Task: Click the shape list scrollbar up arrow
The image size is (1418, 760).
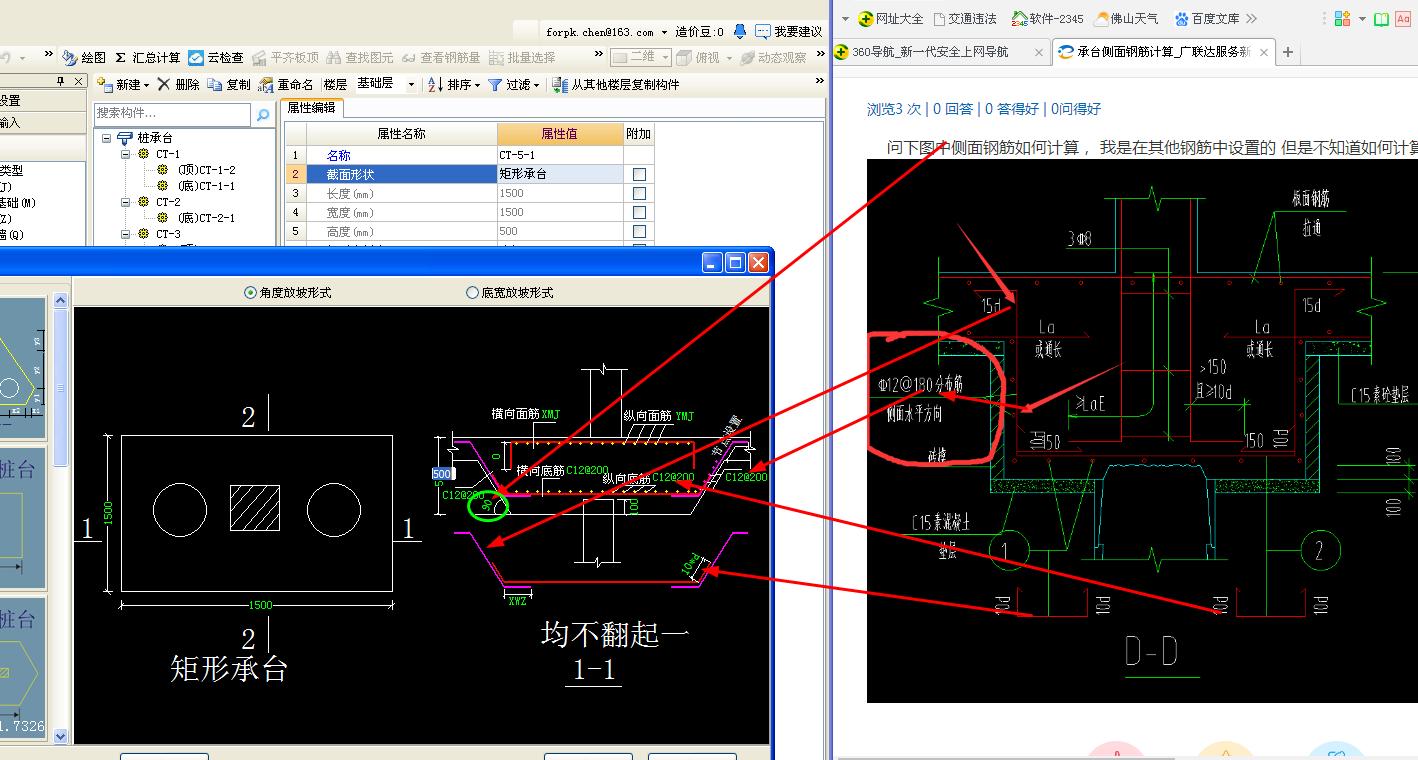Action: pos(60,300)
